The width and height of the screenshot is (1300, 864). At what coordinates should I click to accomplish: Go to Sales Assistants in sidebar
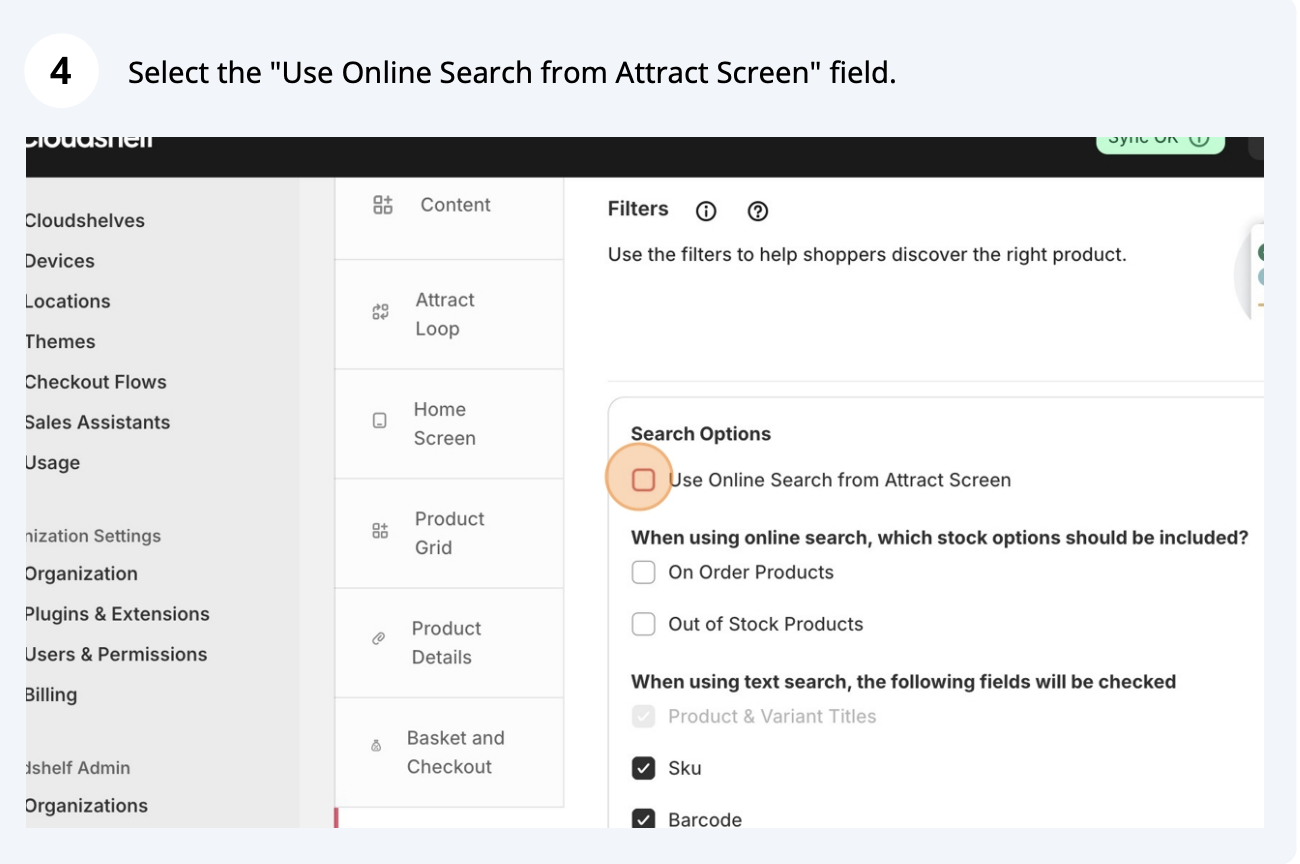tap(98, 422)
